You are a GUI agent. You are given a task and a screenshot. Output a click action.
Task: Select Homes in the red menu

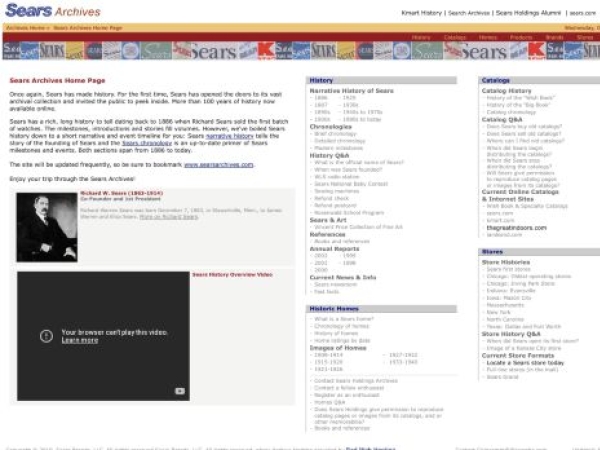coord(488,38)
